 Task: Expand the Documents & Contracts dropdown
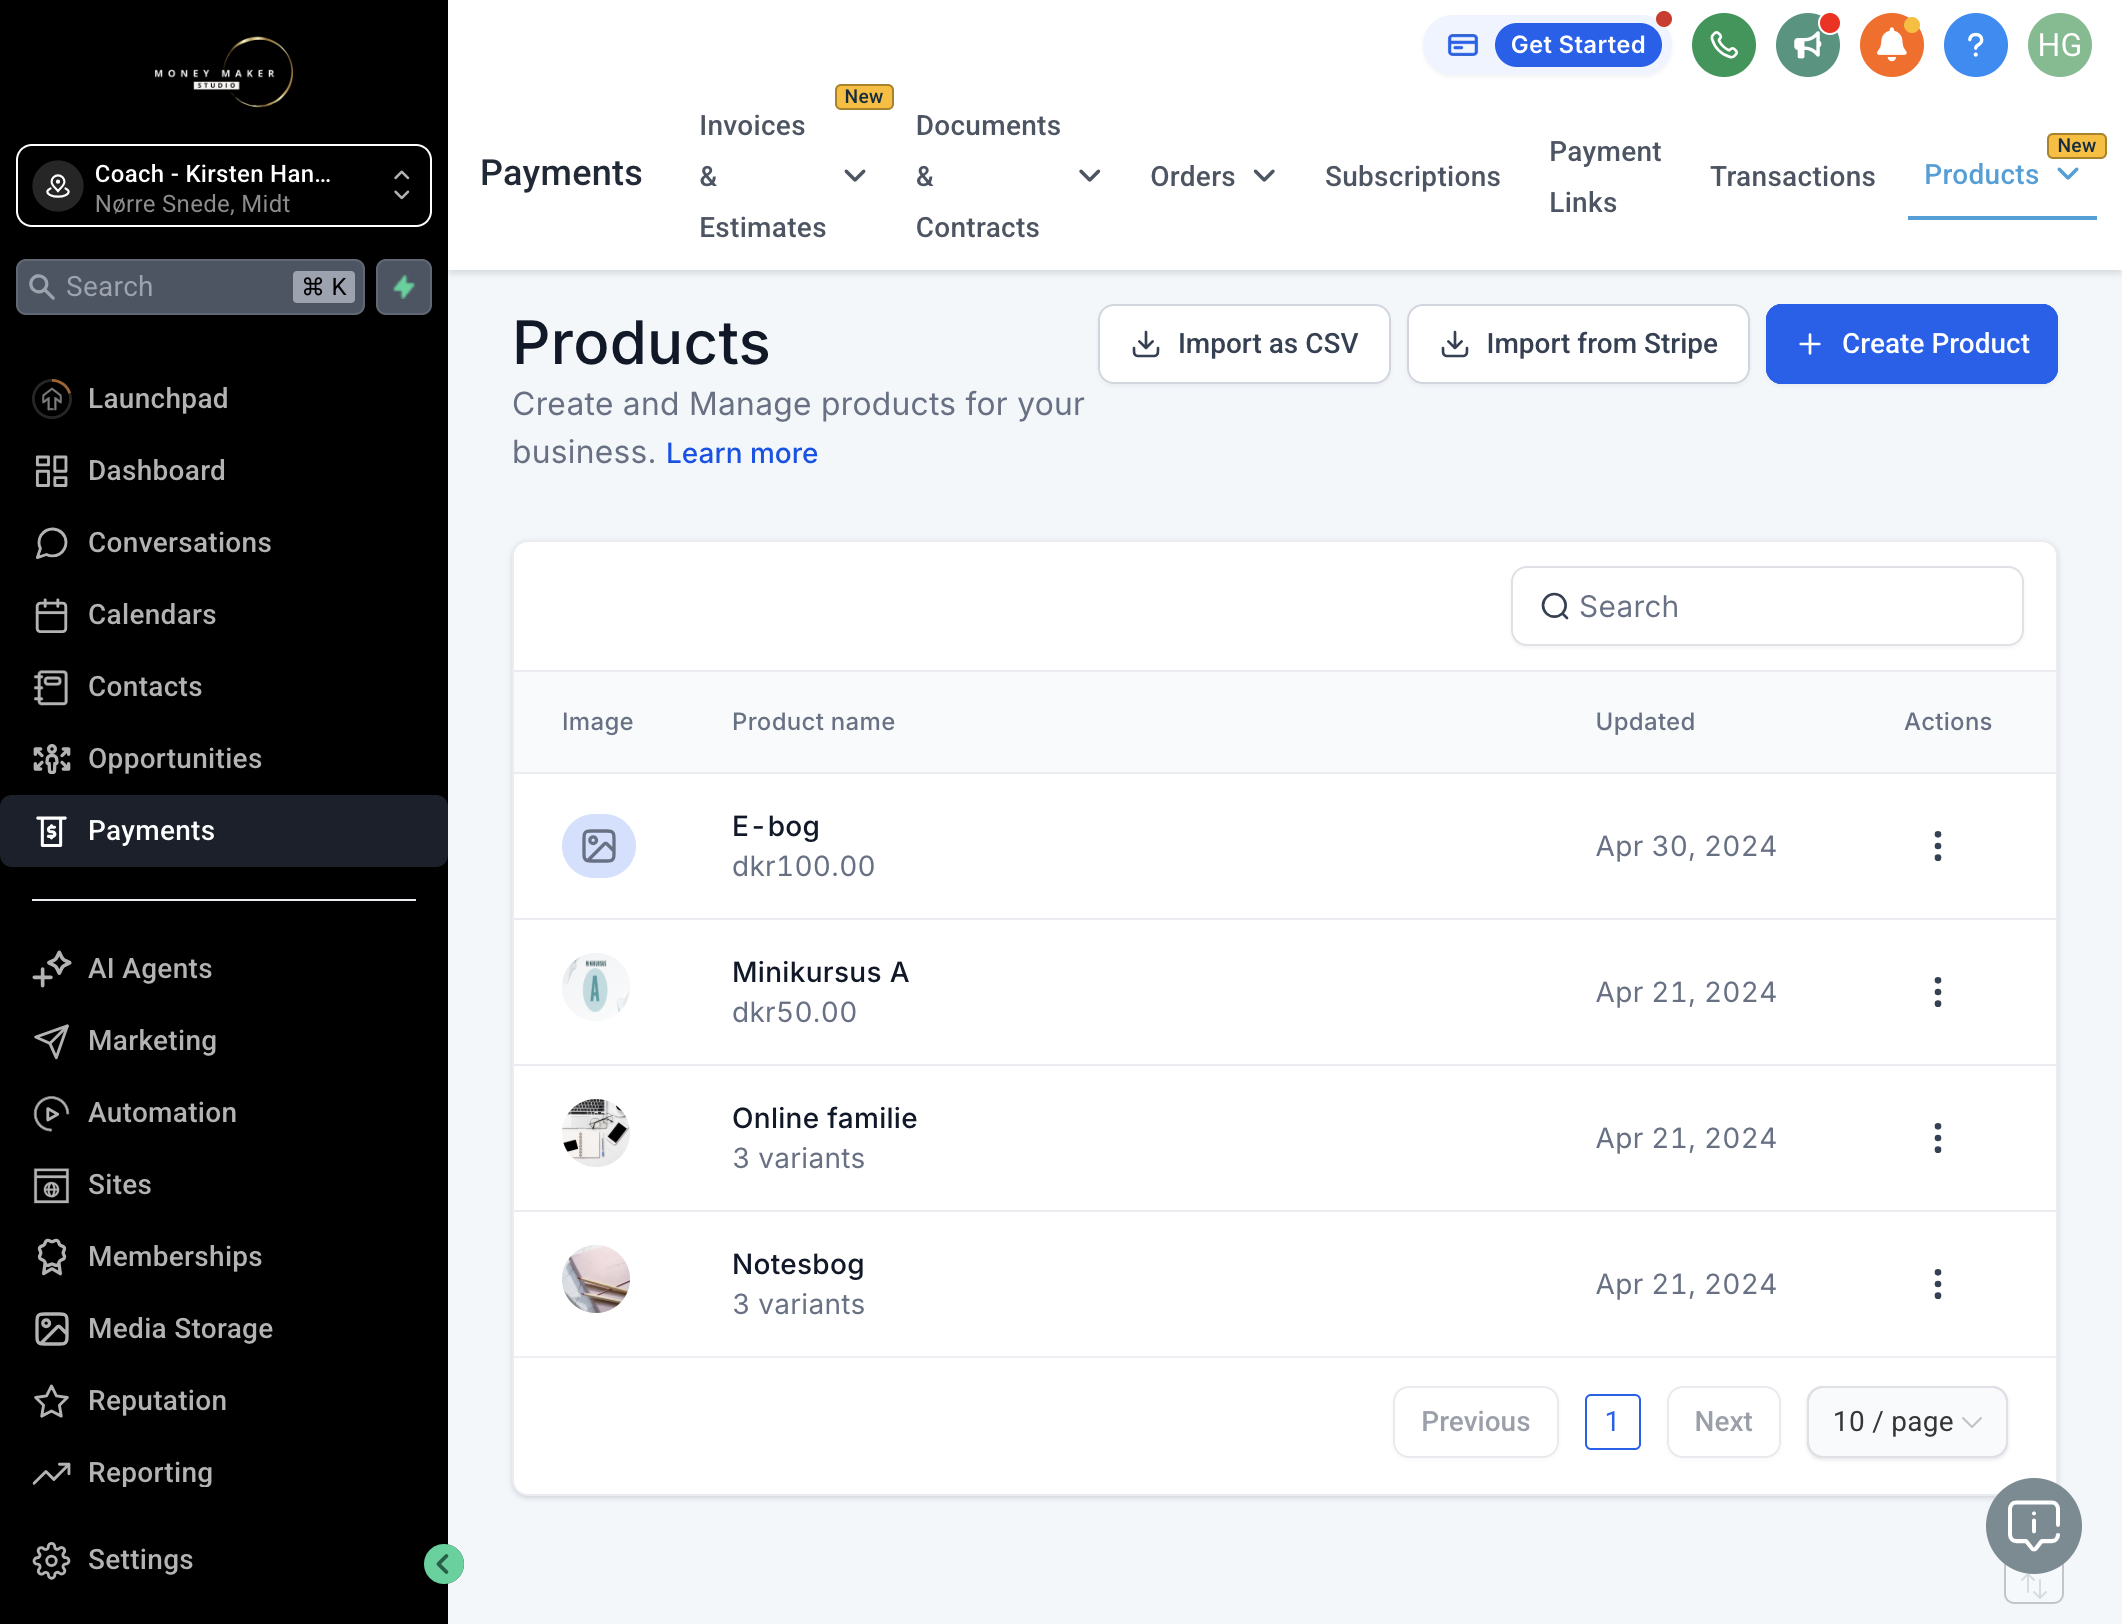tap(1089, 176)
